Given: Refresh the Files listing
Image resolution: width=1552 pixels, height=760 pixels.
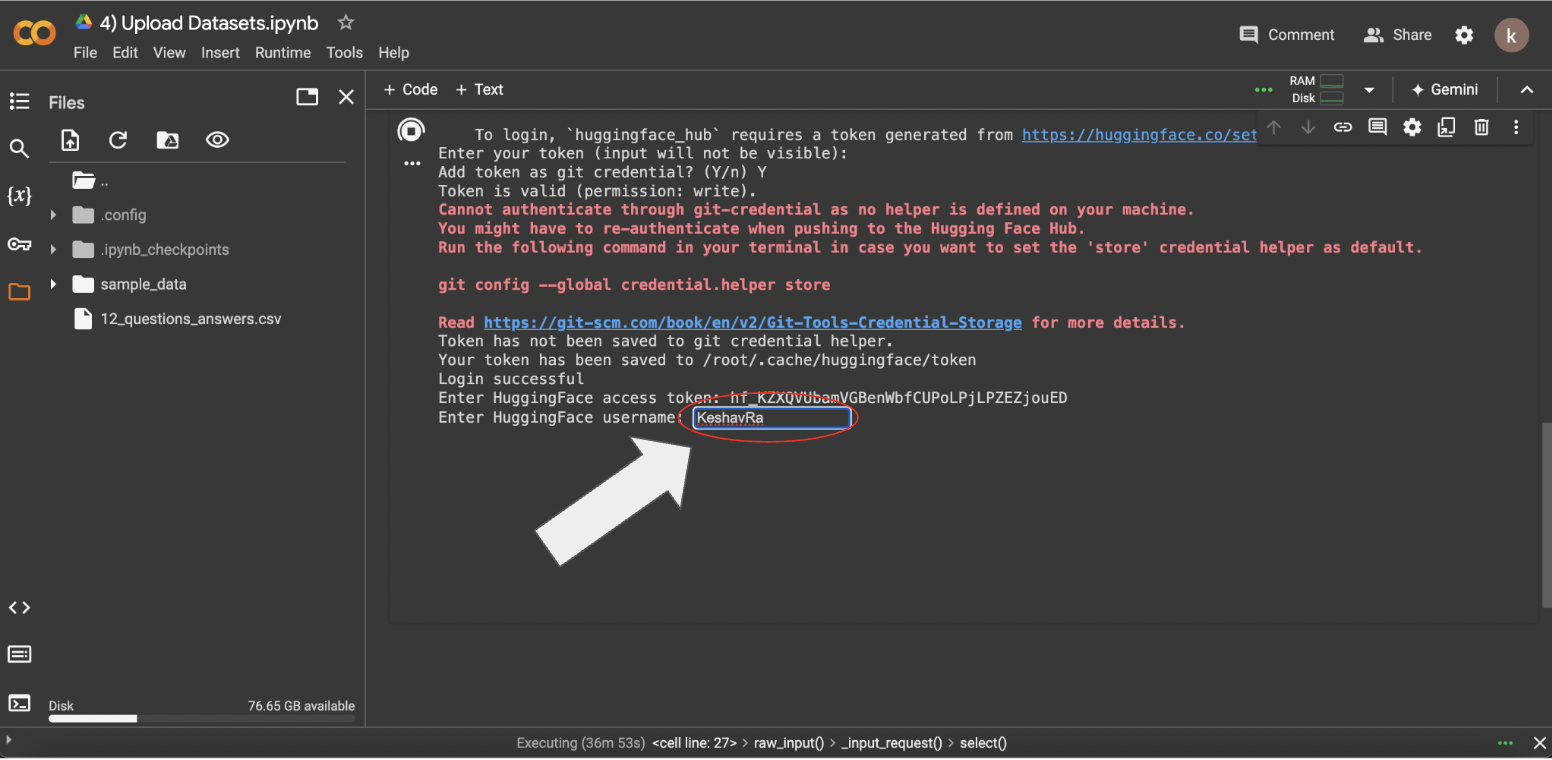Looking at the screenshot, I should click(118, 141).
